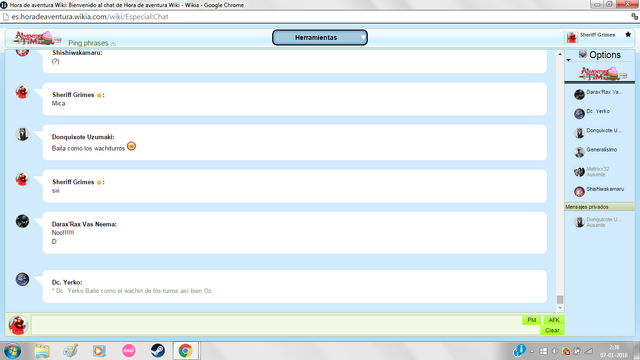
Task: Open the Options settings header
Action: (600, 55)
